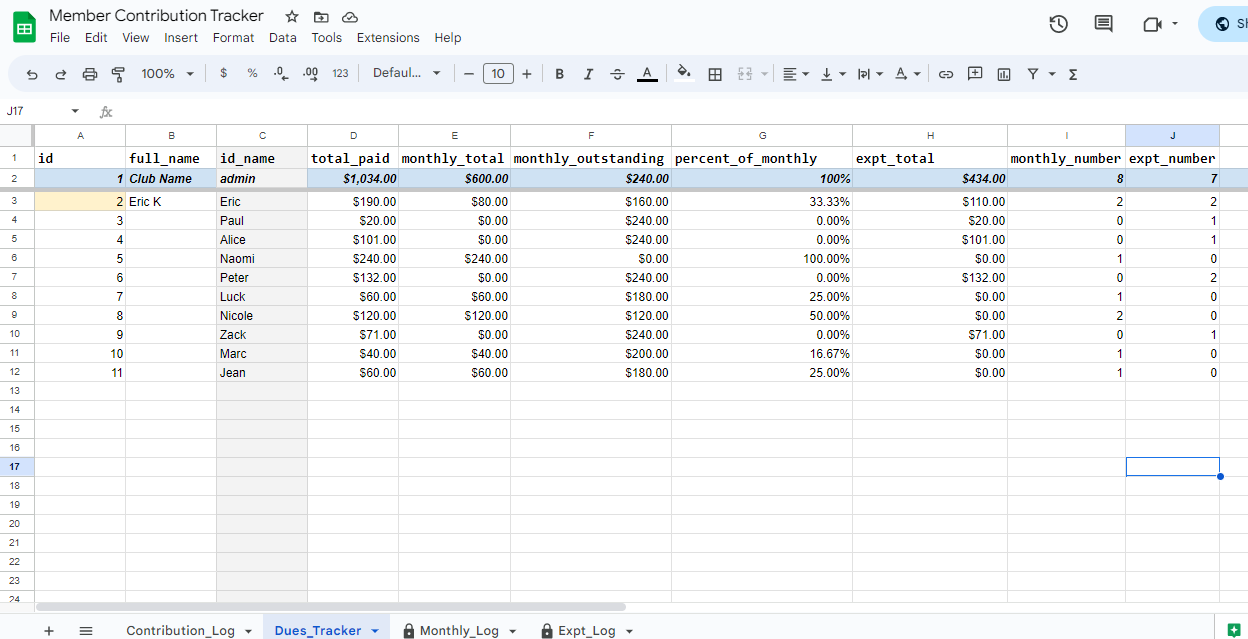The width and height of the screenshot is (1248, 639).
Task: Open the Borders tool
Action: [715, 74]
